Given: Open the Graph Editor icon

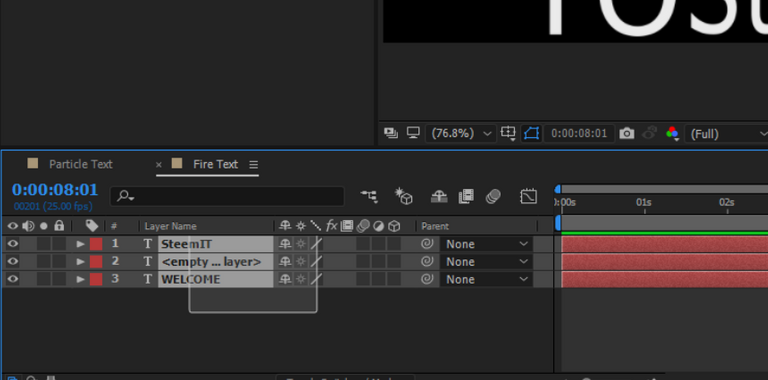Looking at the screenshot, I should click(x=528, y=197).
